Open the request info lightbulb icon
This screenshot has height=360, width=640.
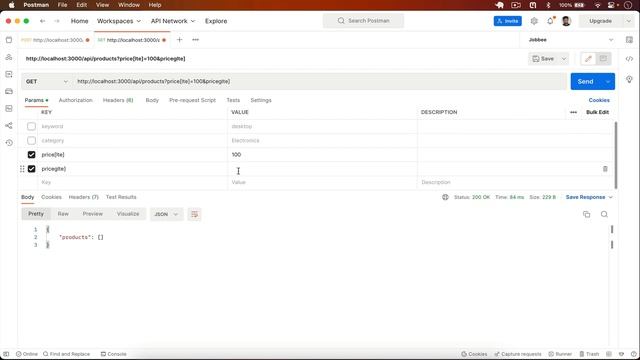pyautogui.click(x=629, y=79)
